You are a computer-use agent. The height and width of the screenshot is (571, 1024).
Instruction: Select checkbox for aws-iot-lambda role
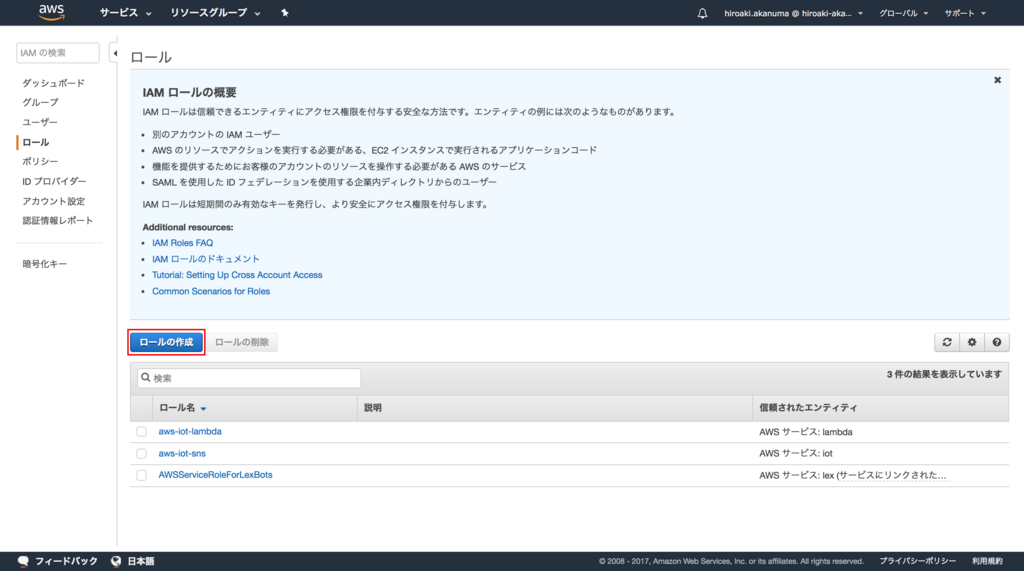click(141, 432)
